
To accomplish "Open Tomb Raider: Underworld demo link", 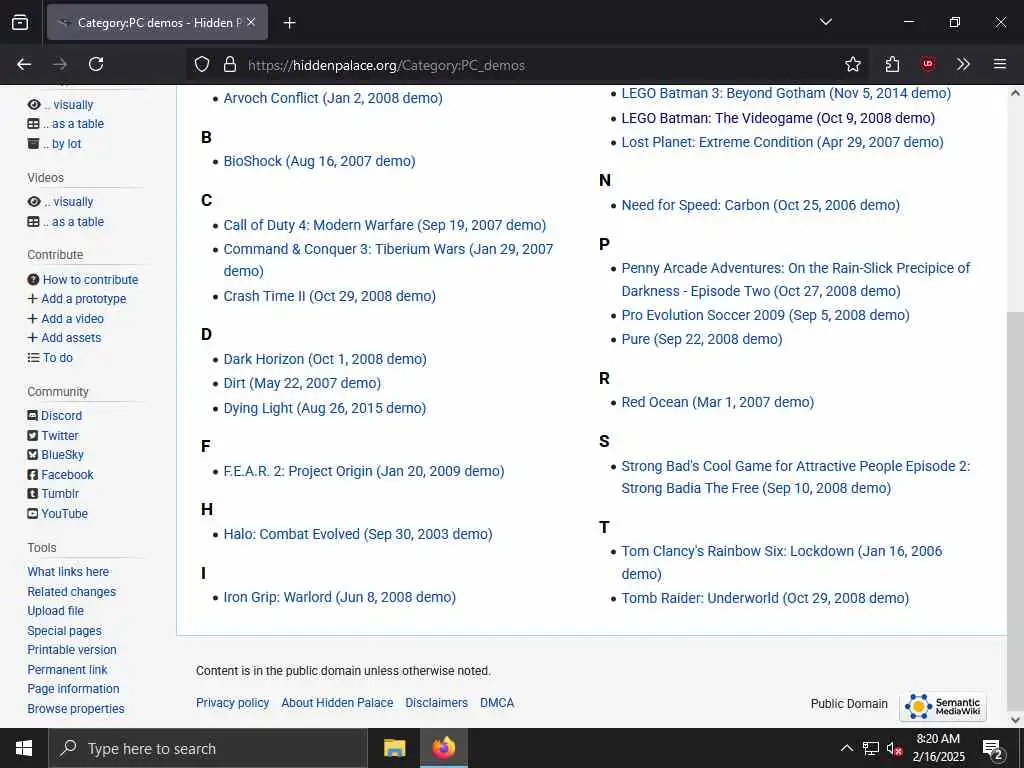I will [765, 598].
